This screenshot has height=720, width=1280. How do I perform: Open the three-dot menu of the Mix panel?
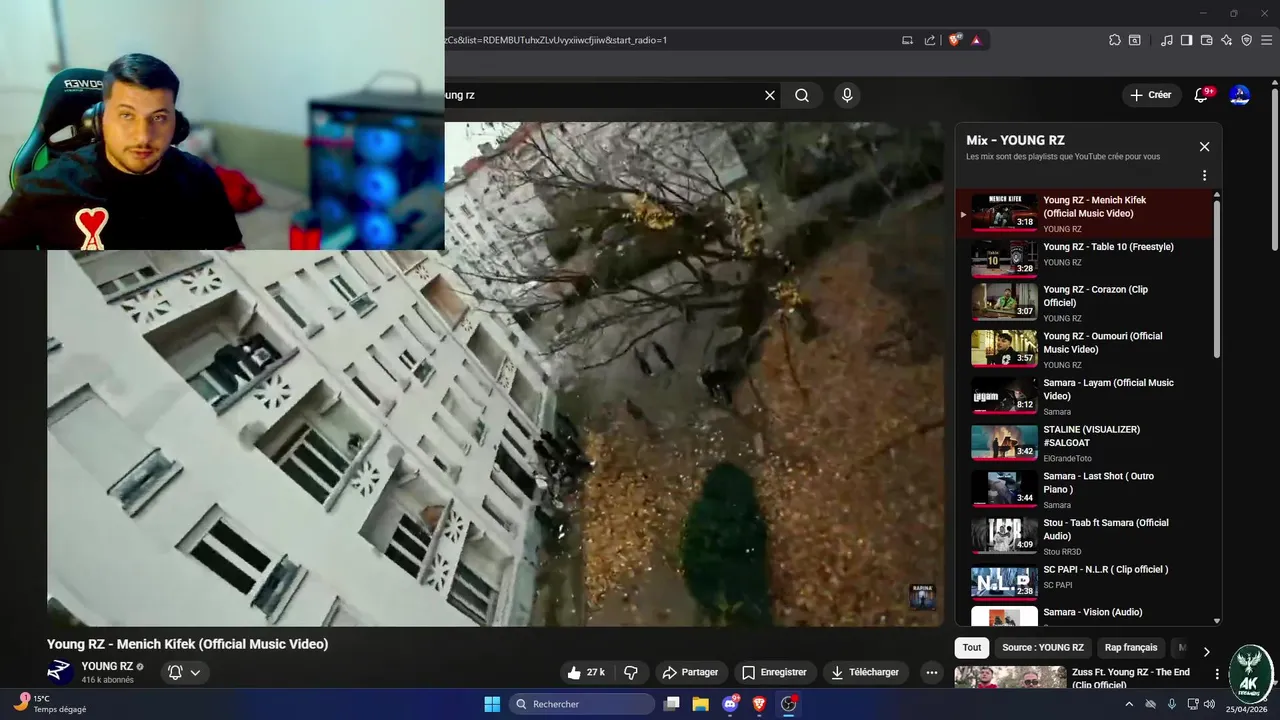tap(1204, 175)
